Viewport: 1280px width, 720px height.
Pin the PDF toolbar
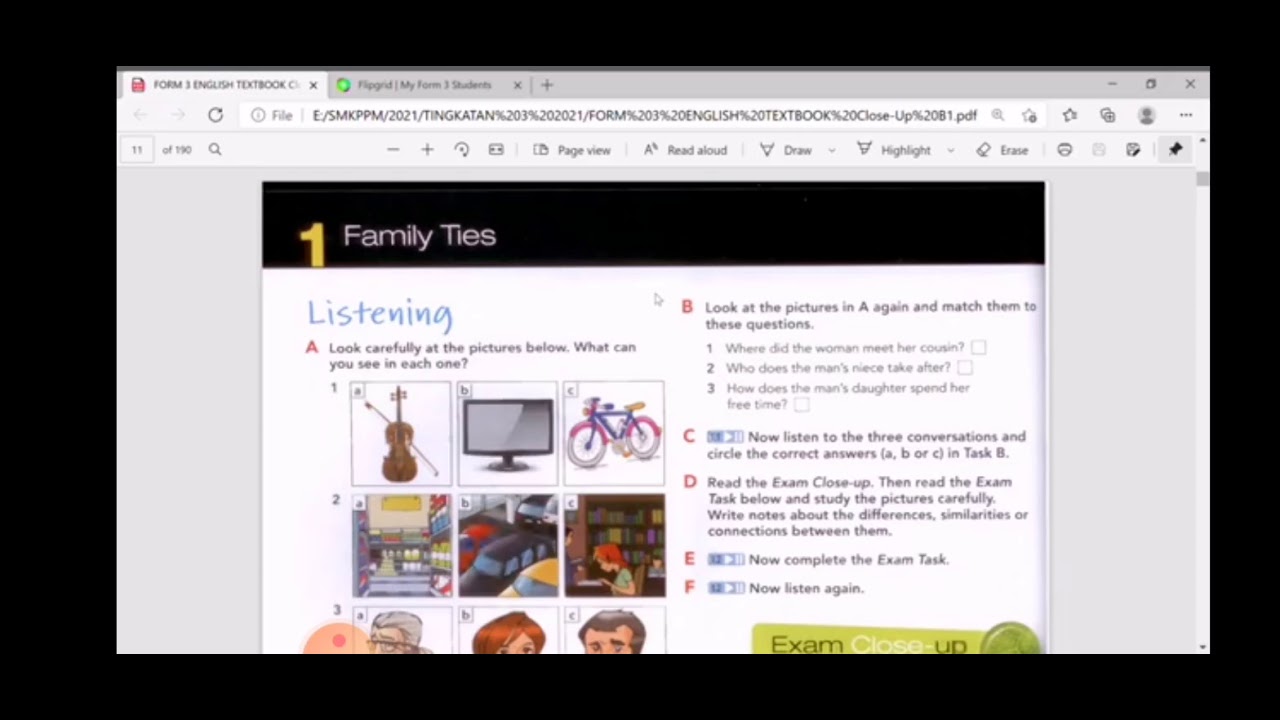(1175, 149)
